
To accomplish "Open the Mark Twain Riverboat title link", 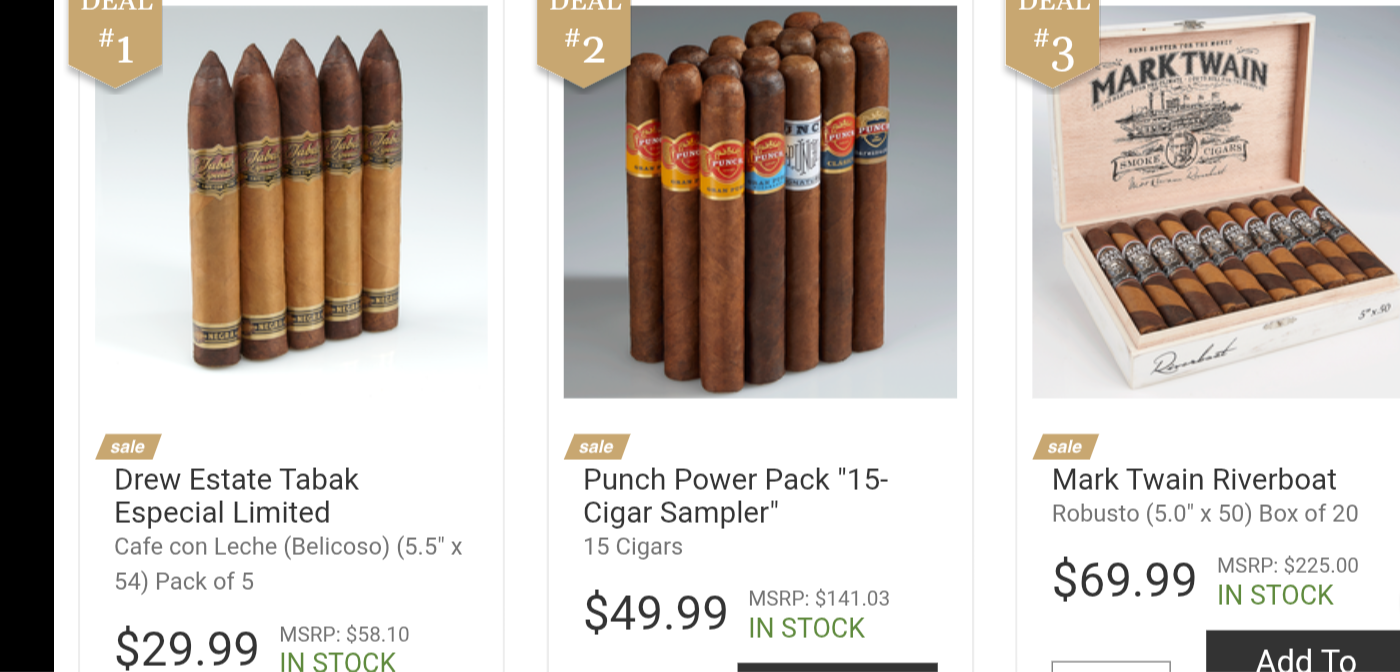I will pyautogui.click(x=1194, y=480).
